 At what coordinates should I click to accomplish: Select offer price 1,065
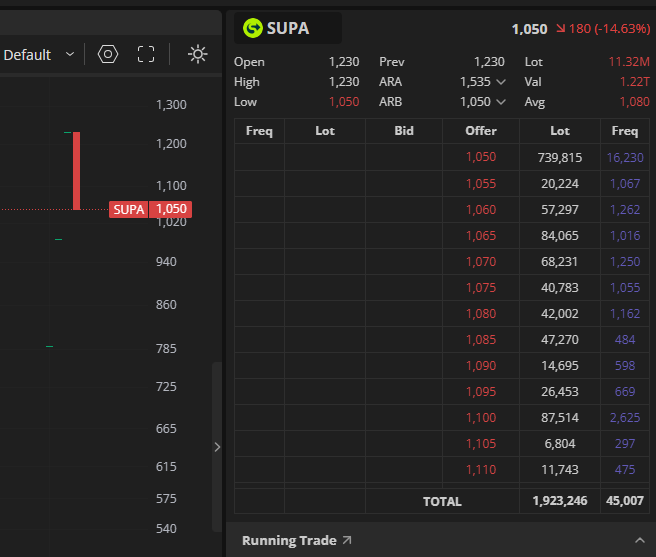click(481, 236)
